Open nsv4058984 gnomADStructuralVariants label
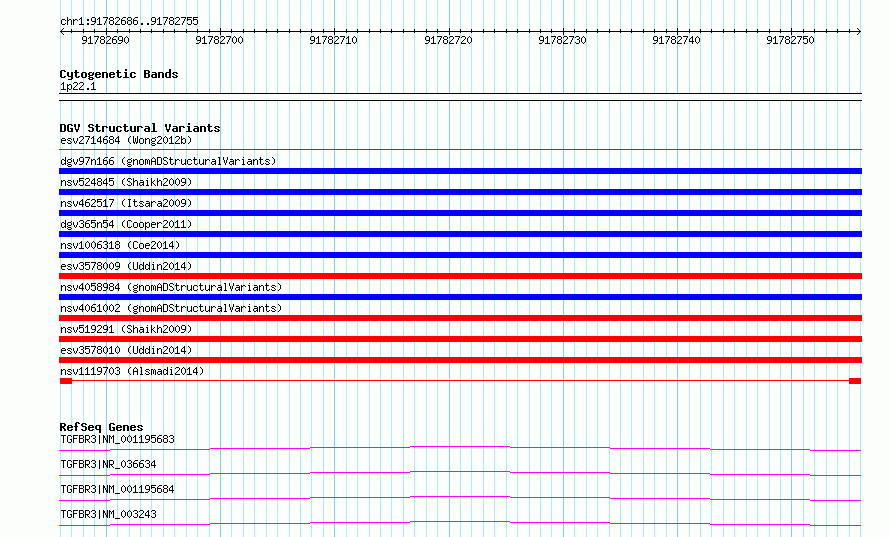The width and height of the screenshot is (890, 537). point(171,287)
